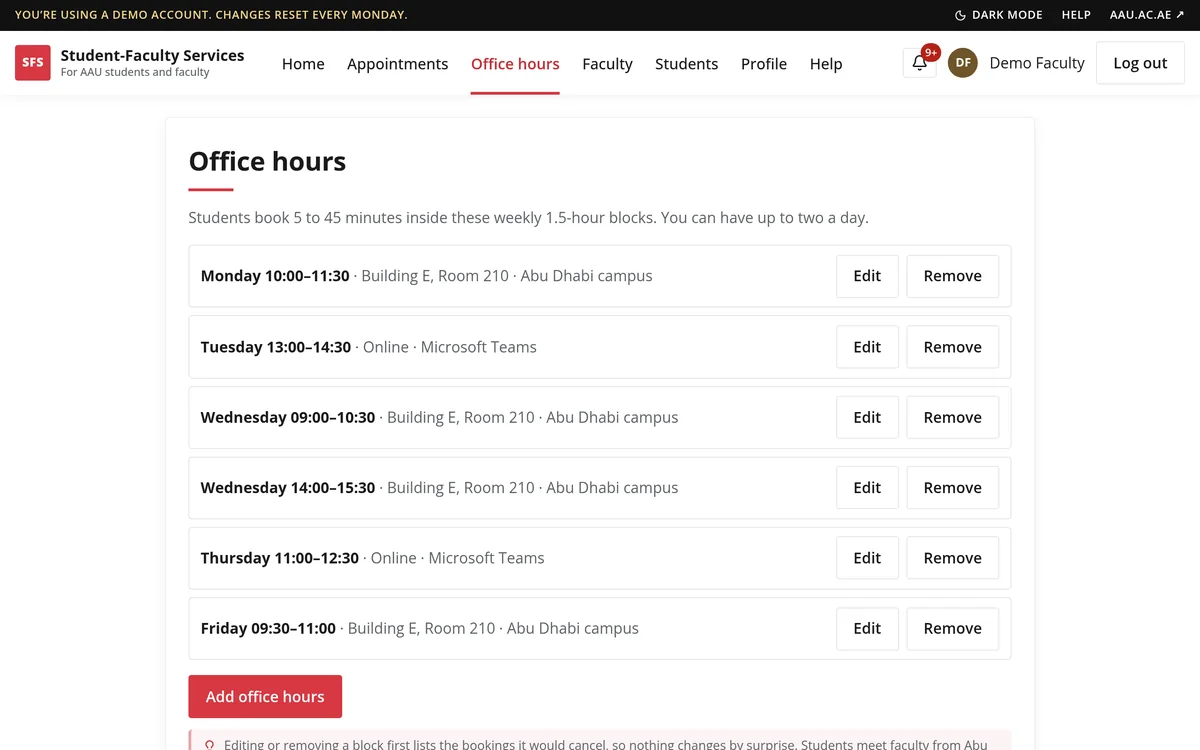Open the Appointments nav item

(397, 64)
